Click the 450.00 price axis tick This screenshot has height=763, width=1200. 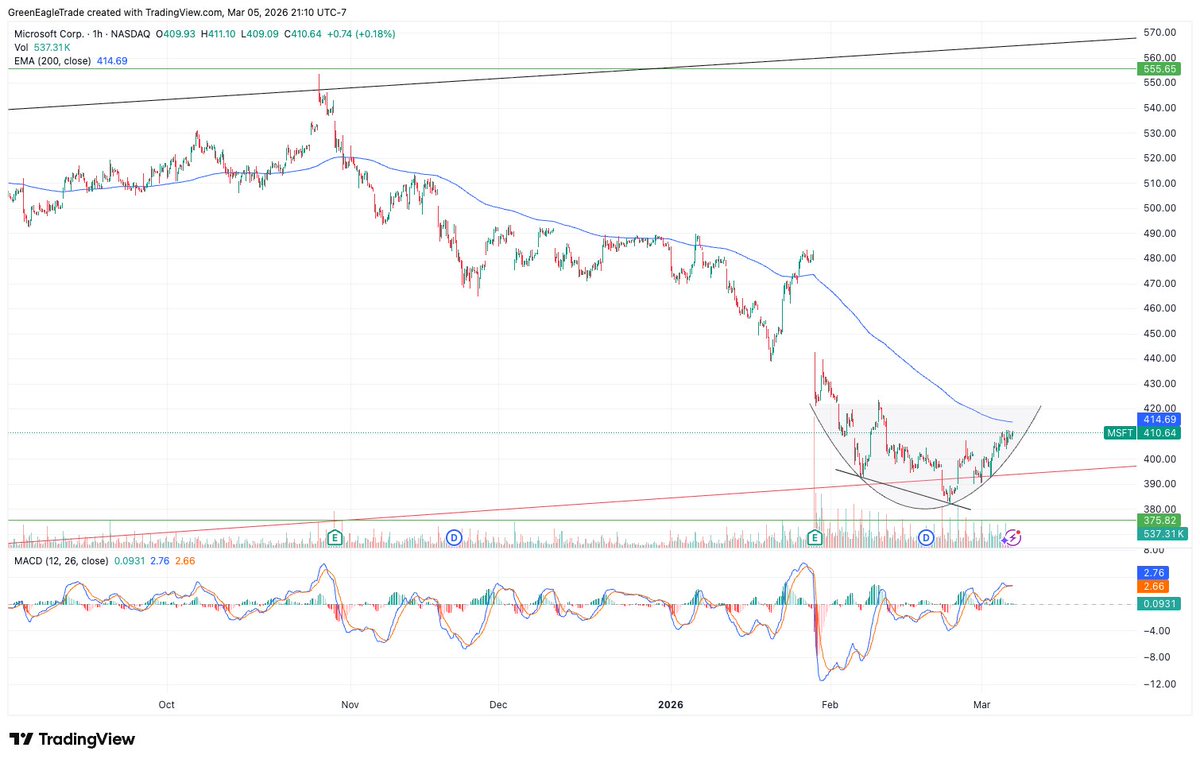(1159, 333)
